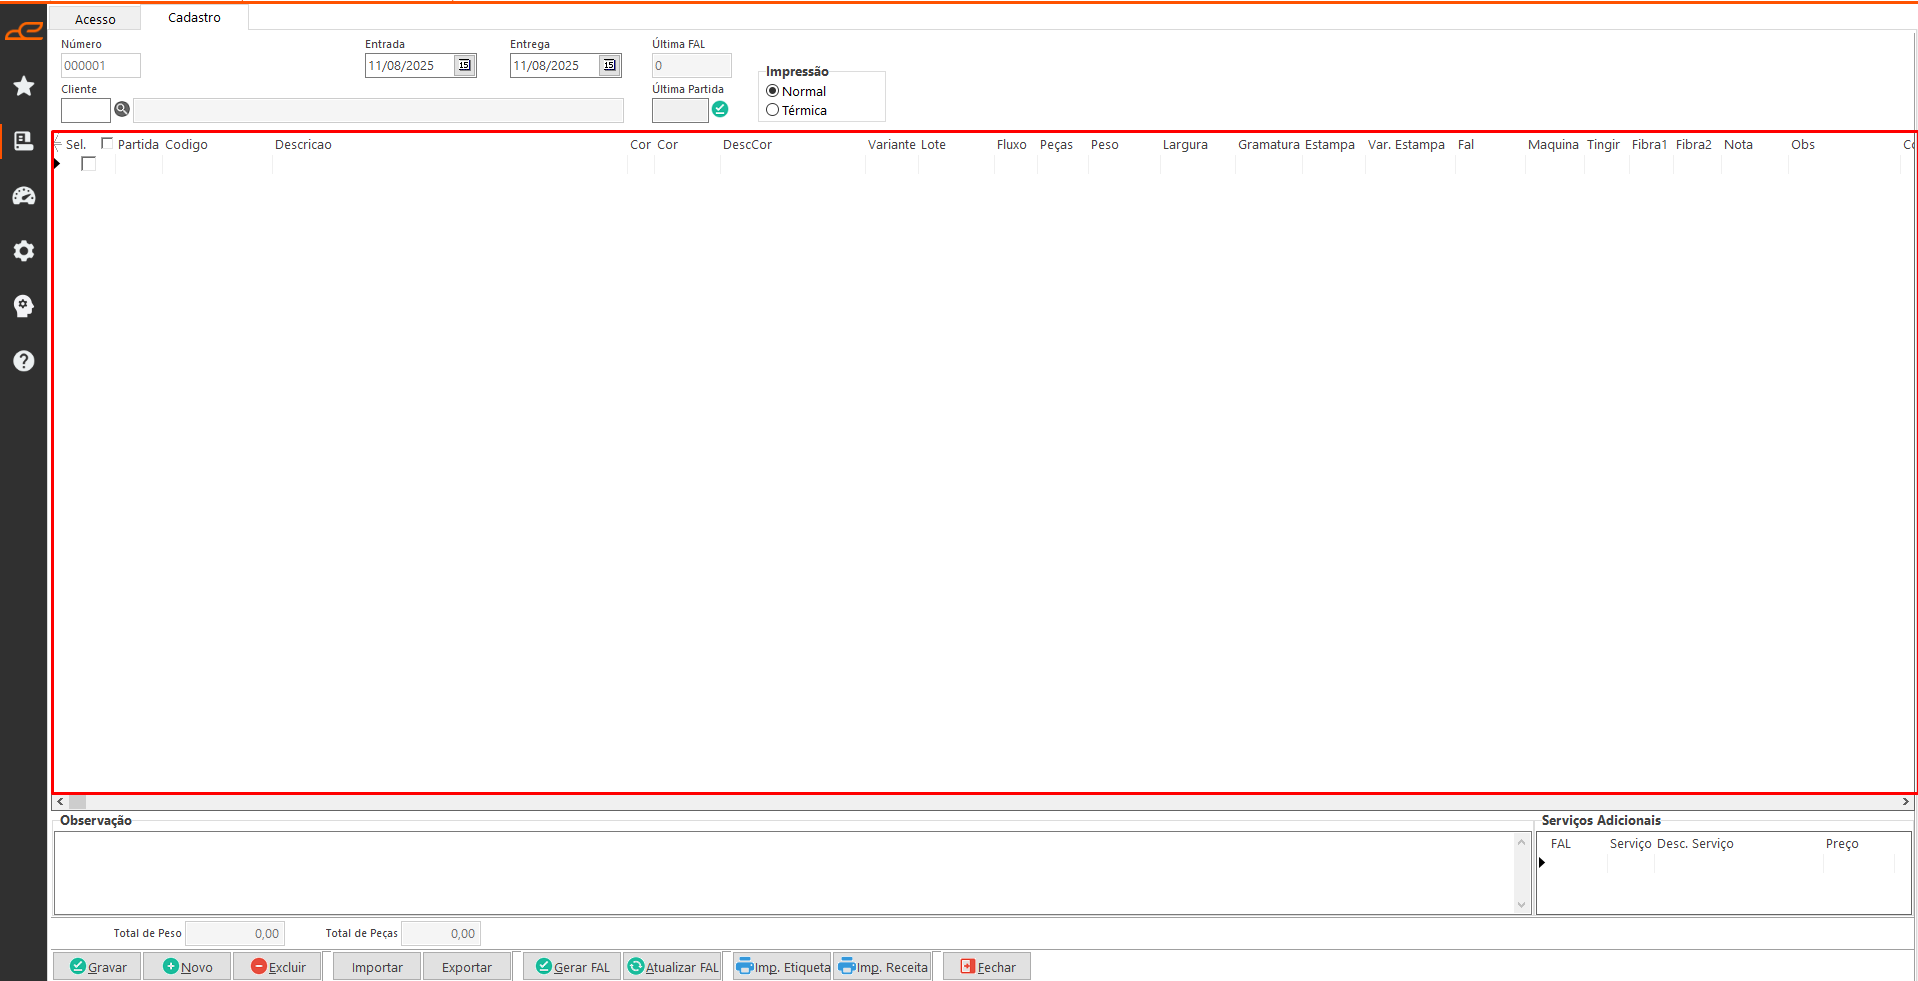Viewport: 1918px width, 981px height.
Task: Open the Entrada date calendar picker
Action: pyautogui.click(x=465, y=65)
